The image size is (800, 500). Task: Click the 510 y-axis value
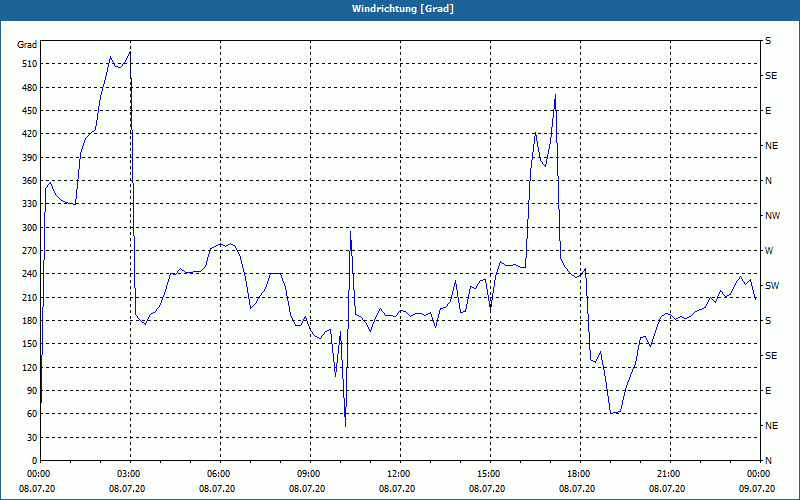[30, 64]
